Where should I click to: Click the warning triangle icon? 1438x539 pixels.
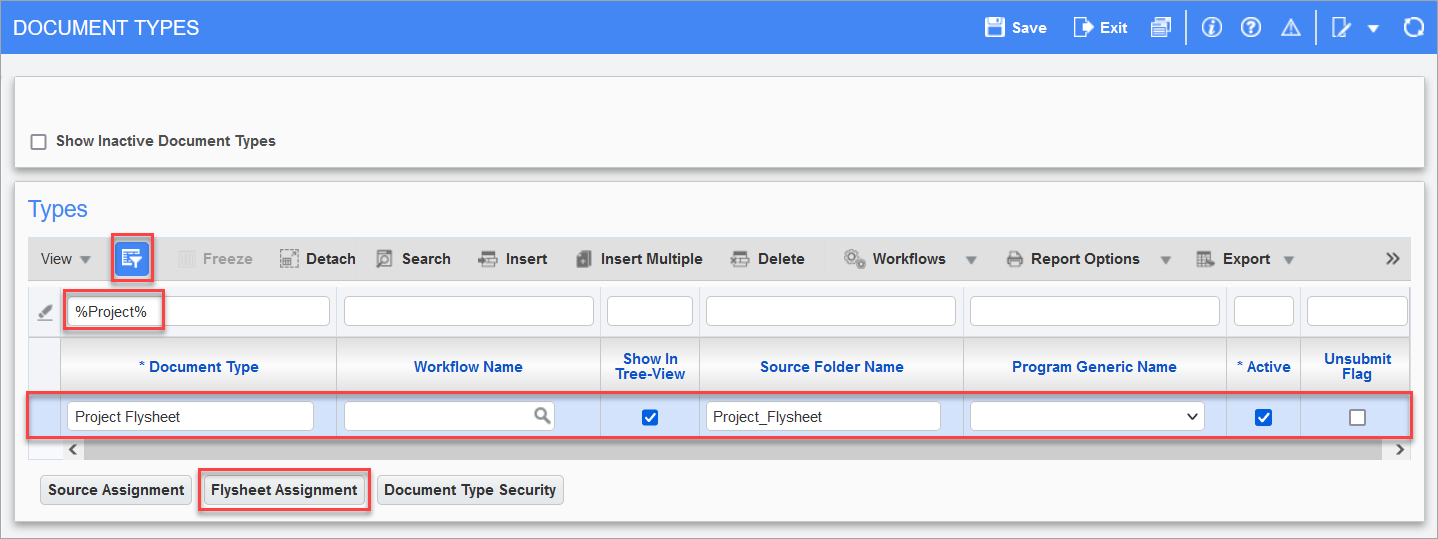tap(1291, 27)
